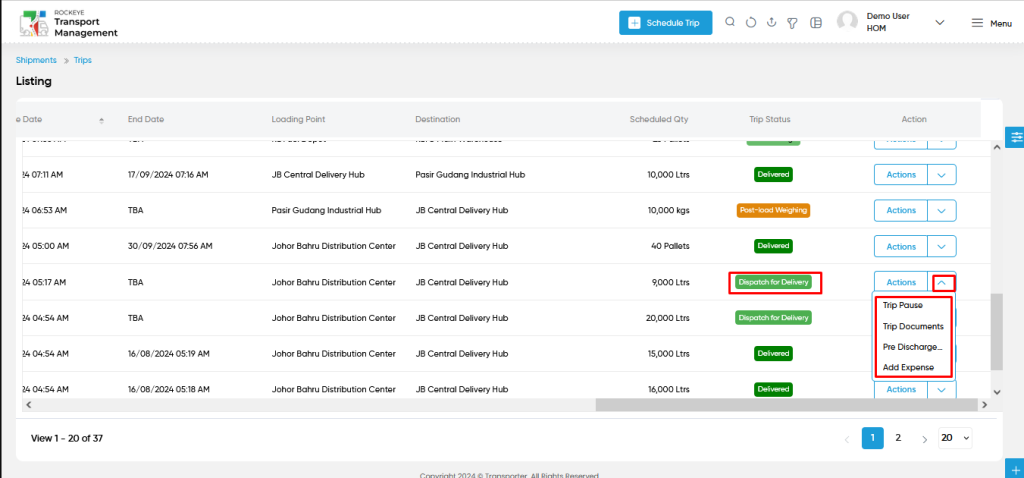Click the 20,000 Ltrs quantity cell

pos(667,318)
